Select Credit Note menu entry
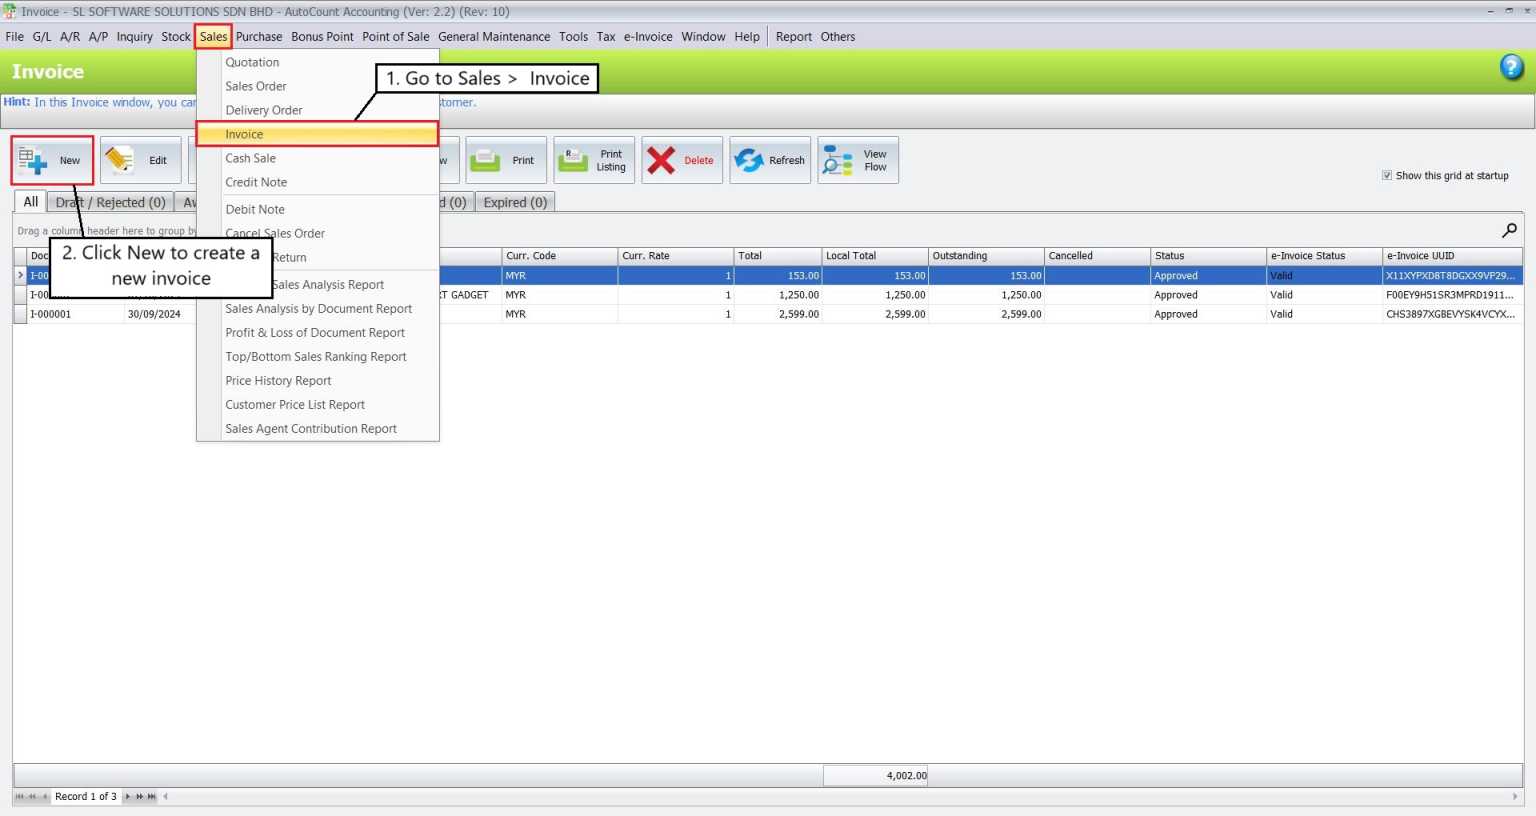Screen dimensions: 1536x816 318,182
